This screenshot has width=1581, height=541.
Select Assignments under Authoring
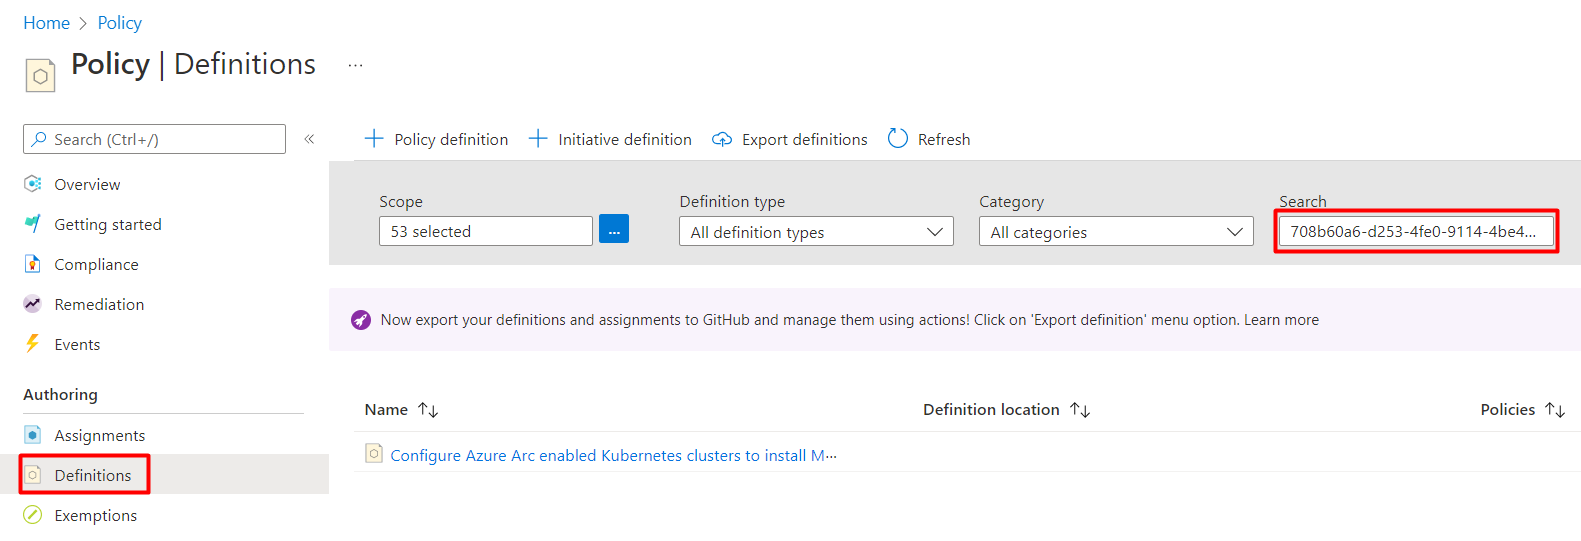(x=99, y=436)
